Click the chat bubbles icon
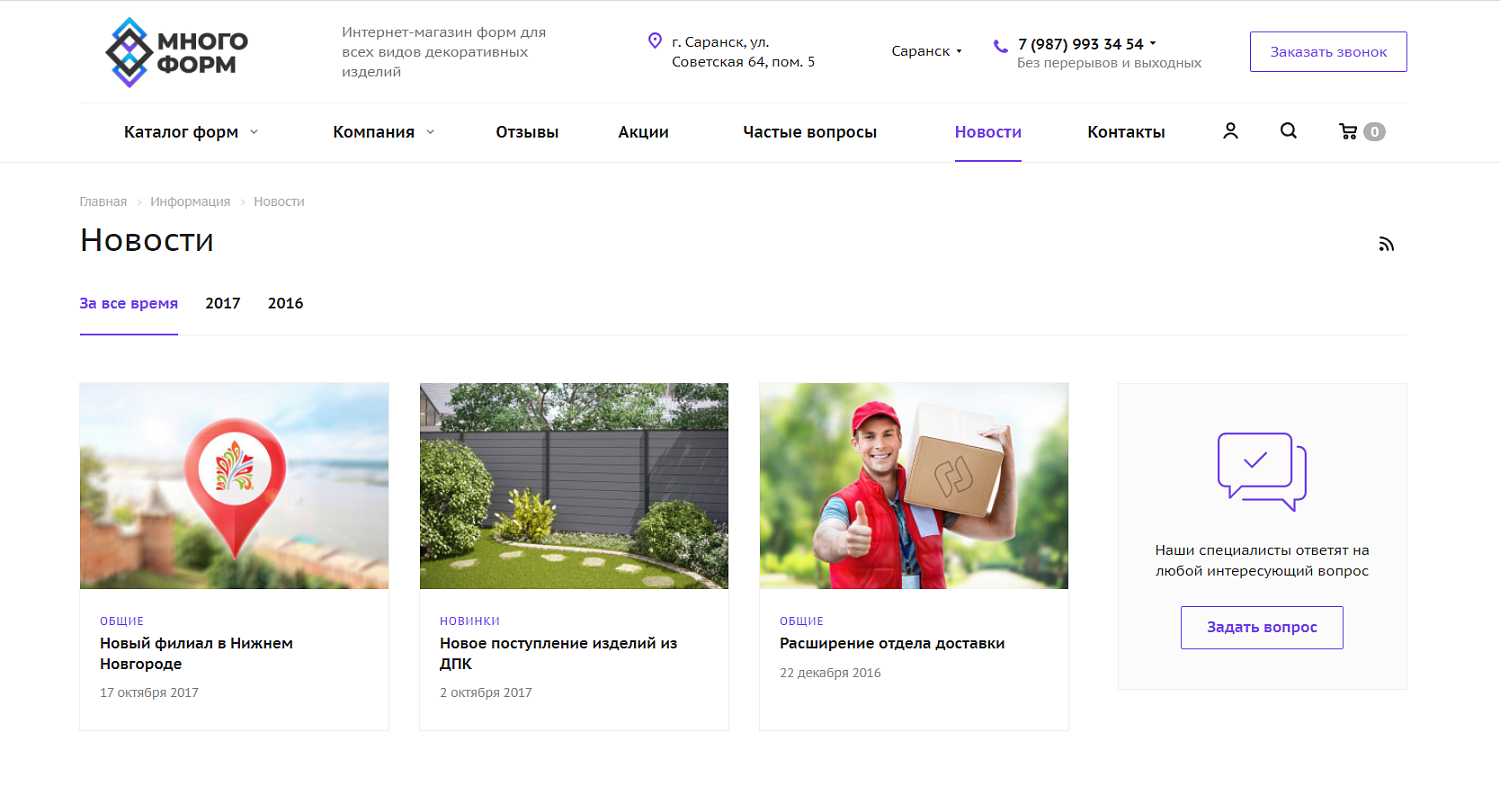Viewport: 1500px width, 786px height. tap(1261, 471)
